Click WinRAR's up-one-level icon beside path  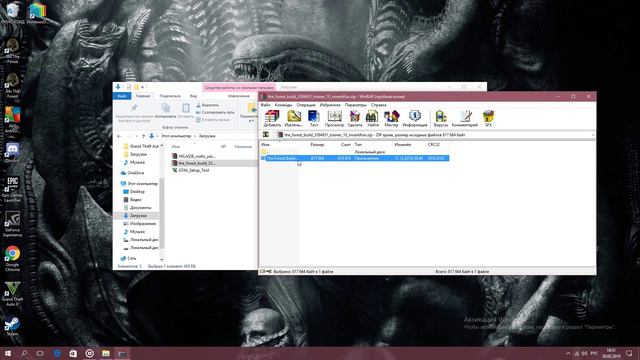tap(266, 134)
